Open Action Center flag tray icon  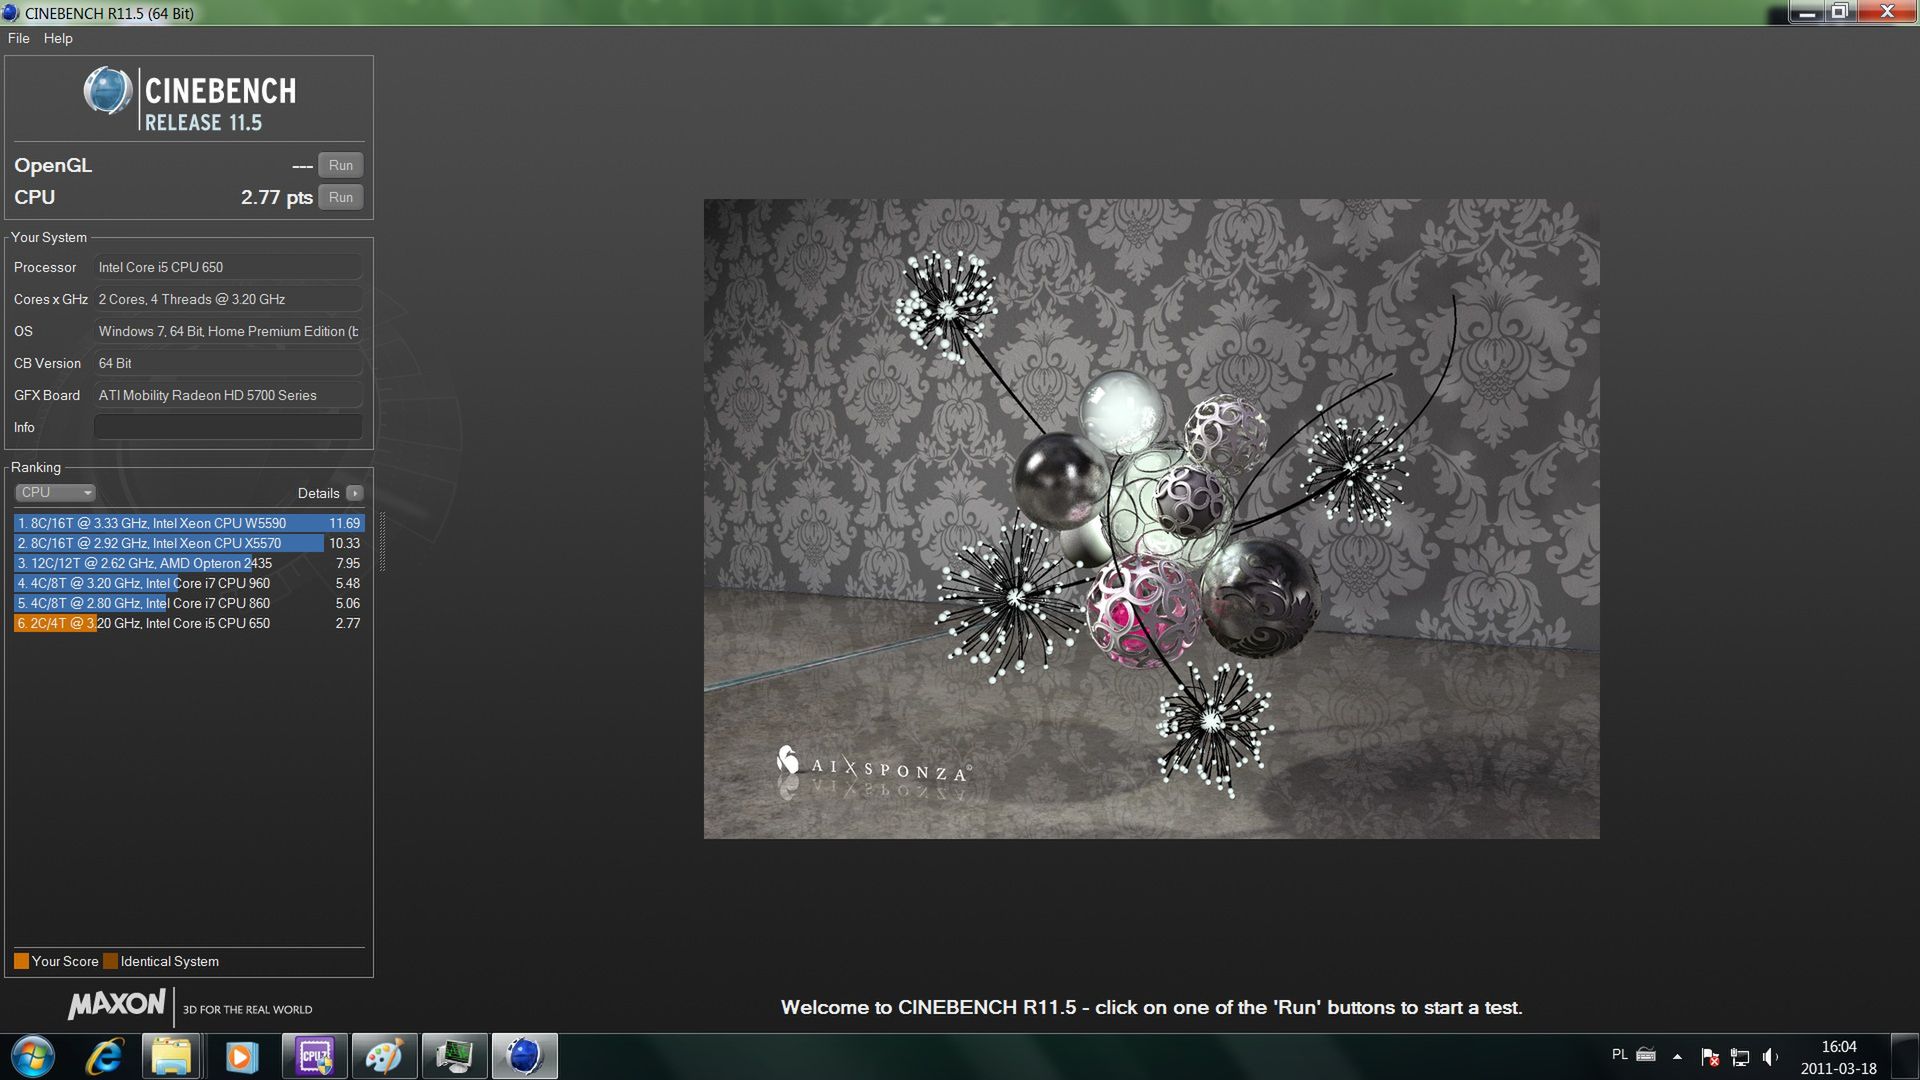click(x=1710, y=1057)
